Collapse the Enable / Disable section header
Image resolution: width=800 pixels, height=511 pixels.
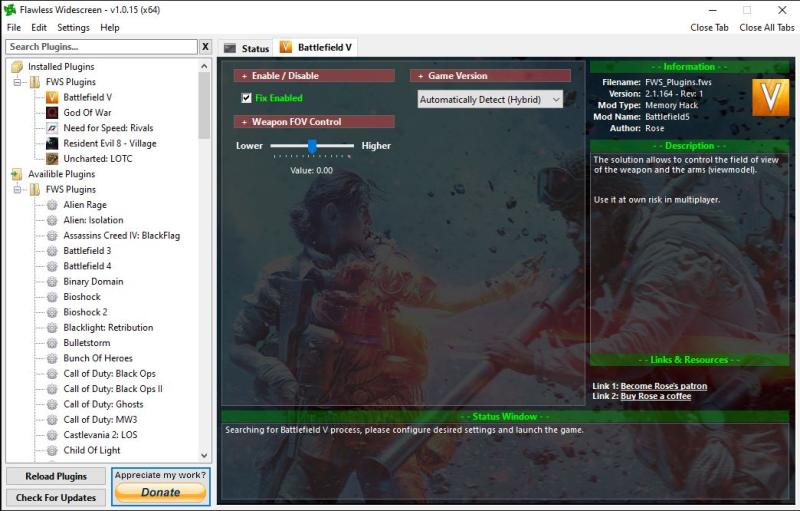click(244, 76)
